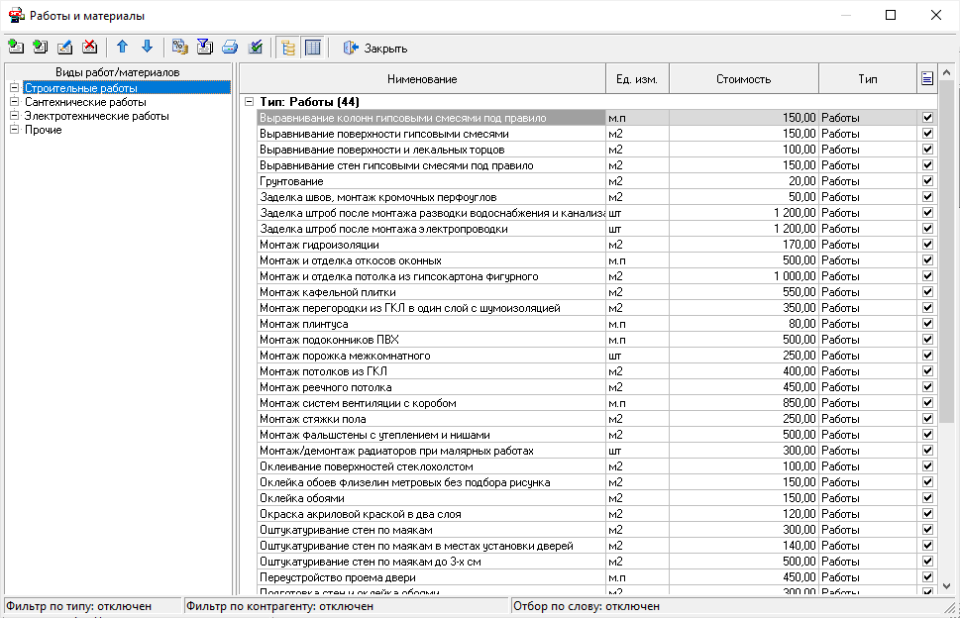Open the filter funnel icon in toolbar
960x618 pixels.
(204, 47)
